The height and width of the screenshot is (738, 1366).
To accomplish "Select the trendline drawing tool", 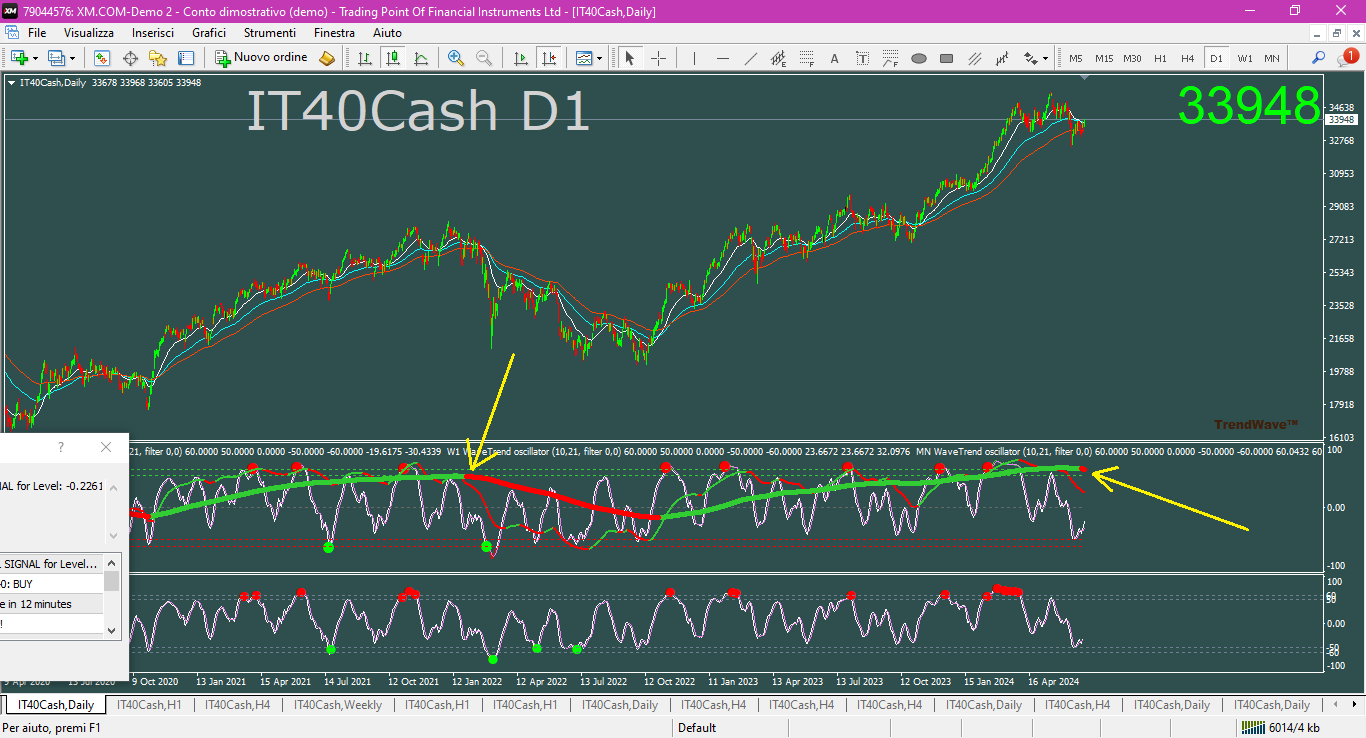I will [750, 58].
